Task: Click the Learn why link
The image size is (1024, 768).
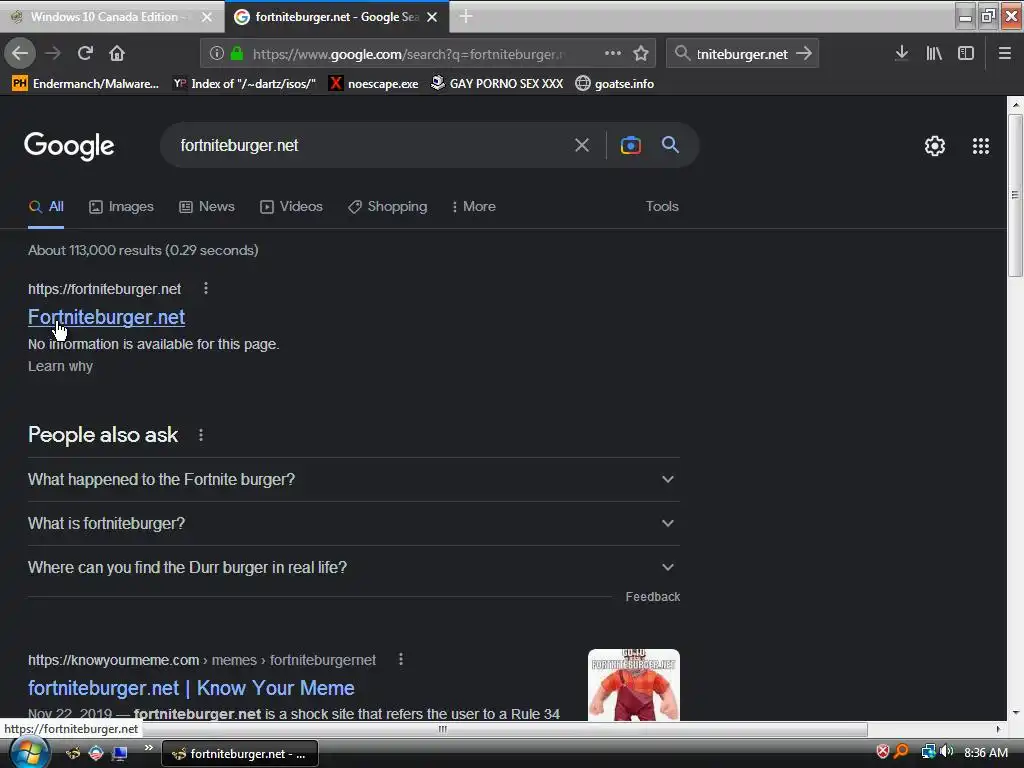Action: click(x=60, y=366)
